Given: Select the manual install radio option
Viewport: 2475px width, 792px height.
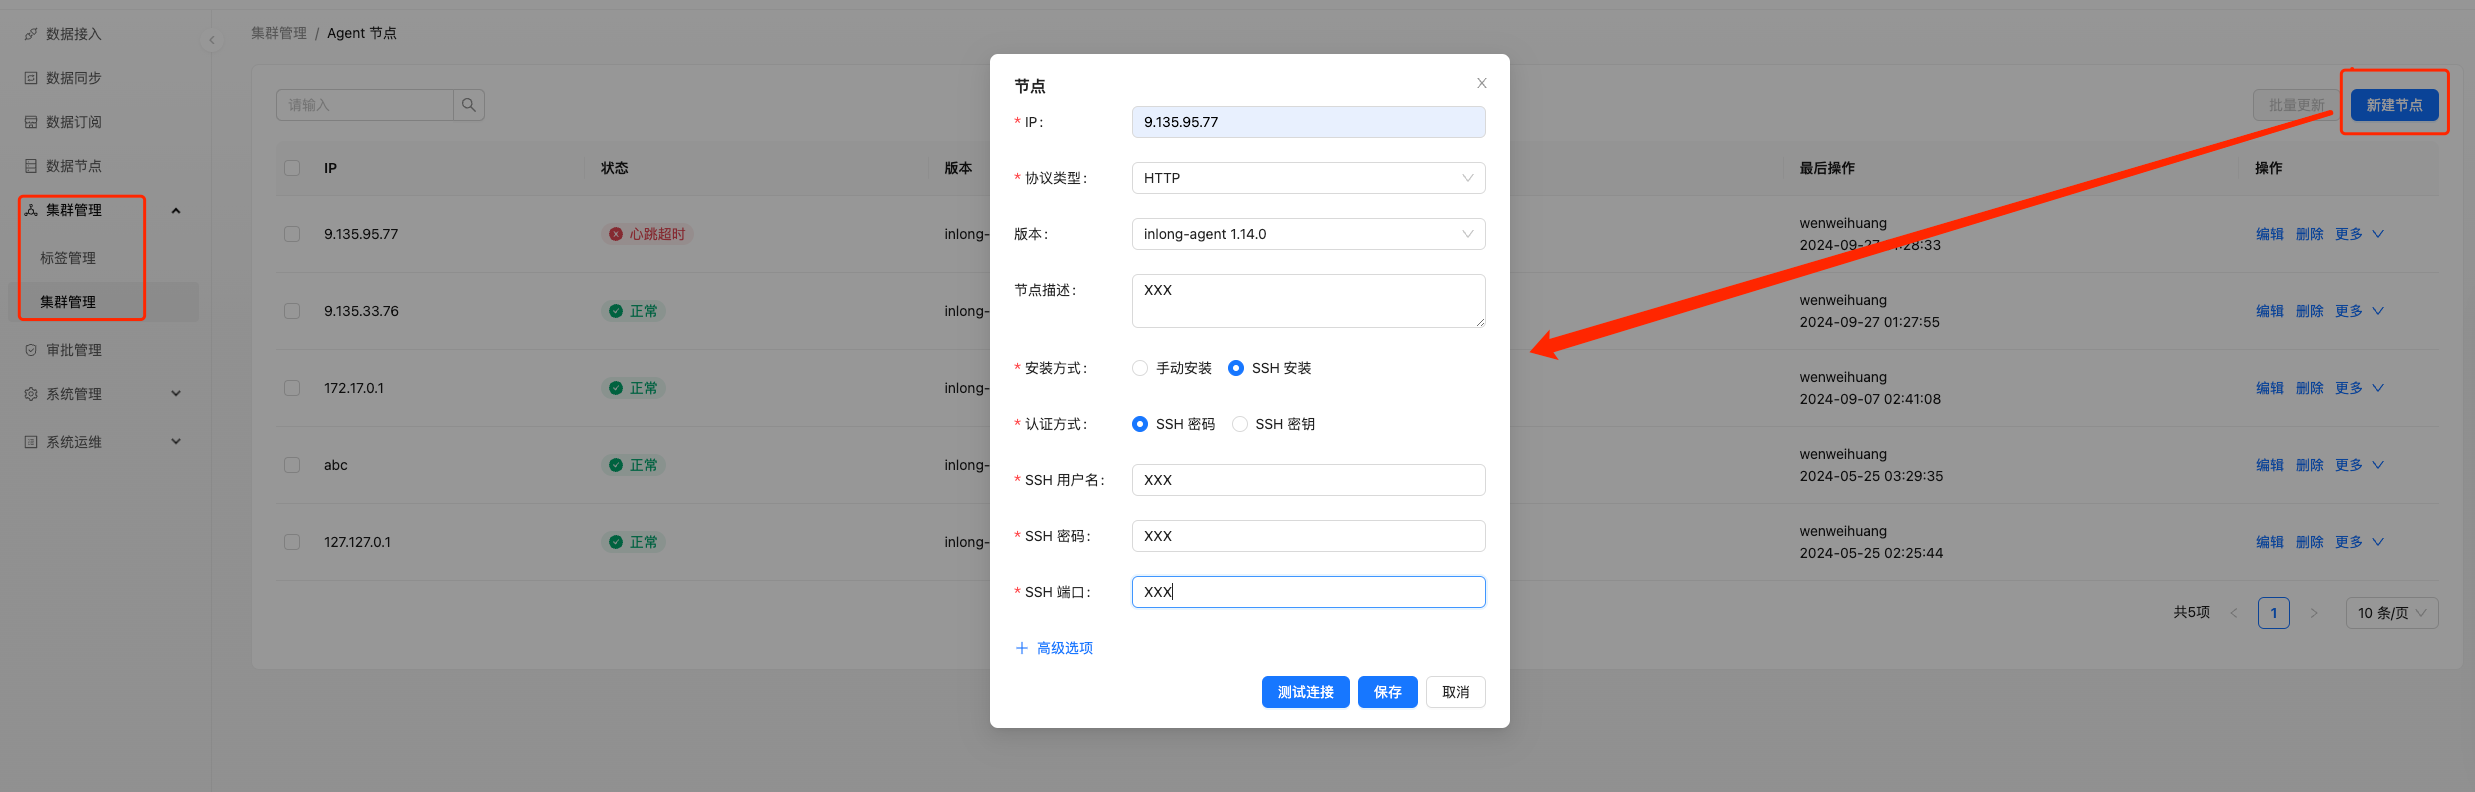Looking at the screenshot, I should [1140, 368].
